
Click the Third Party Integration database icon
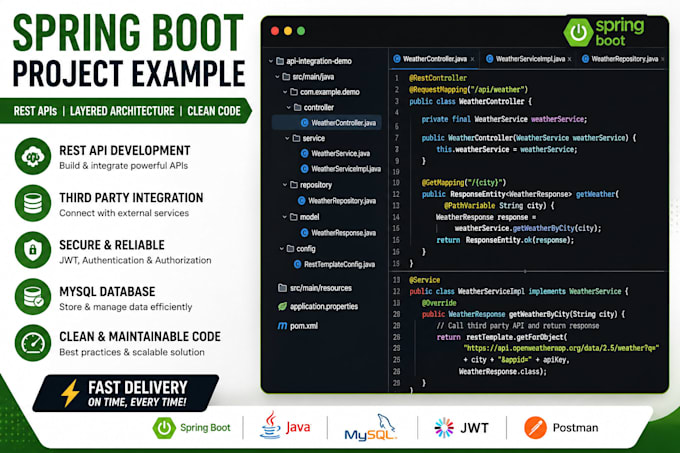33,203
